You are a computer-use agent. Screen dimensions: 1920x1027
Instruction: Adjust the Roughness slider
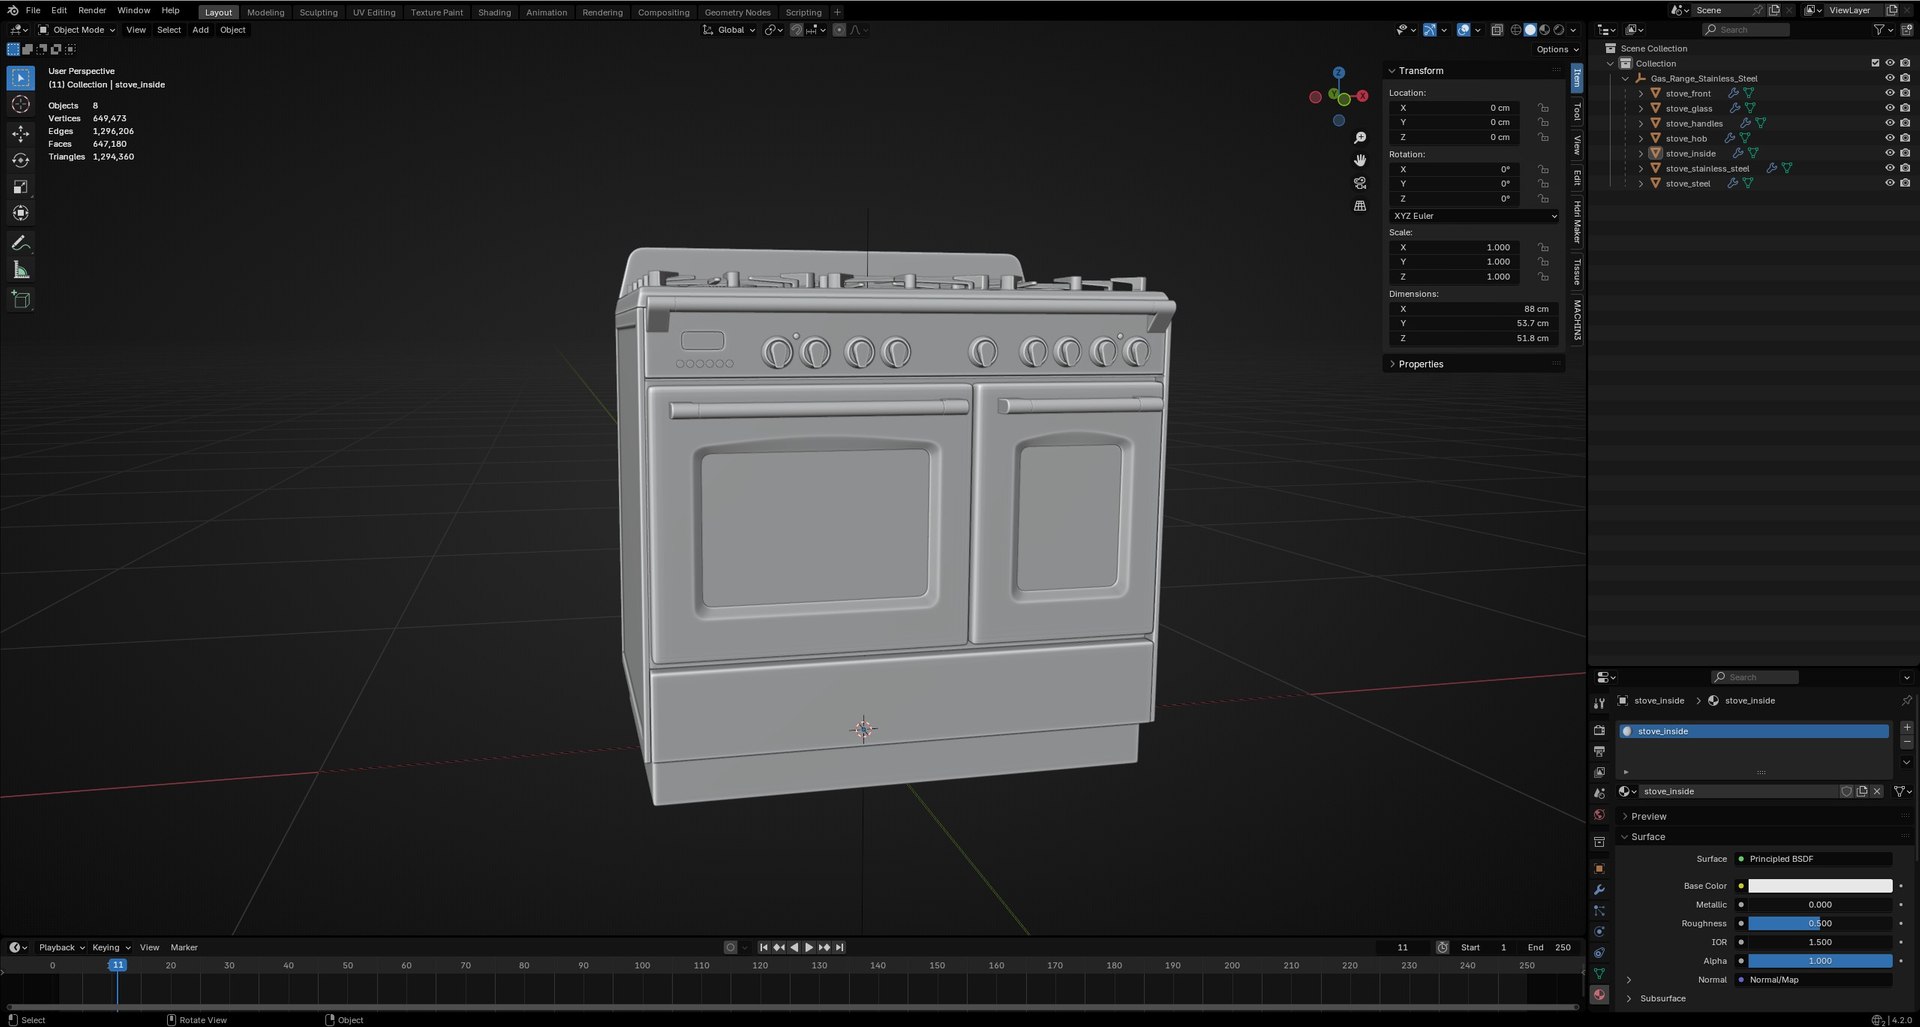click(x=1820, y=923)
